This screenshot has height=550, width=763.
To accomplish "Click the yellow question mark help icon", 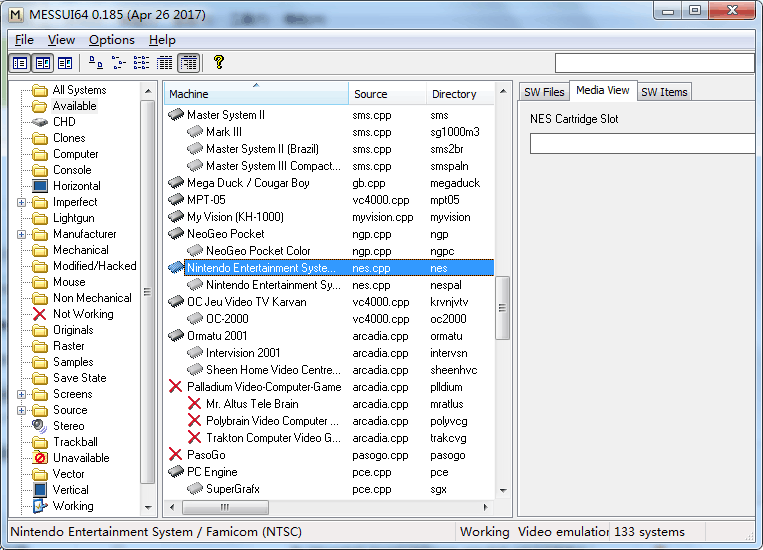I will 219,63.
